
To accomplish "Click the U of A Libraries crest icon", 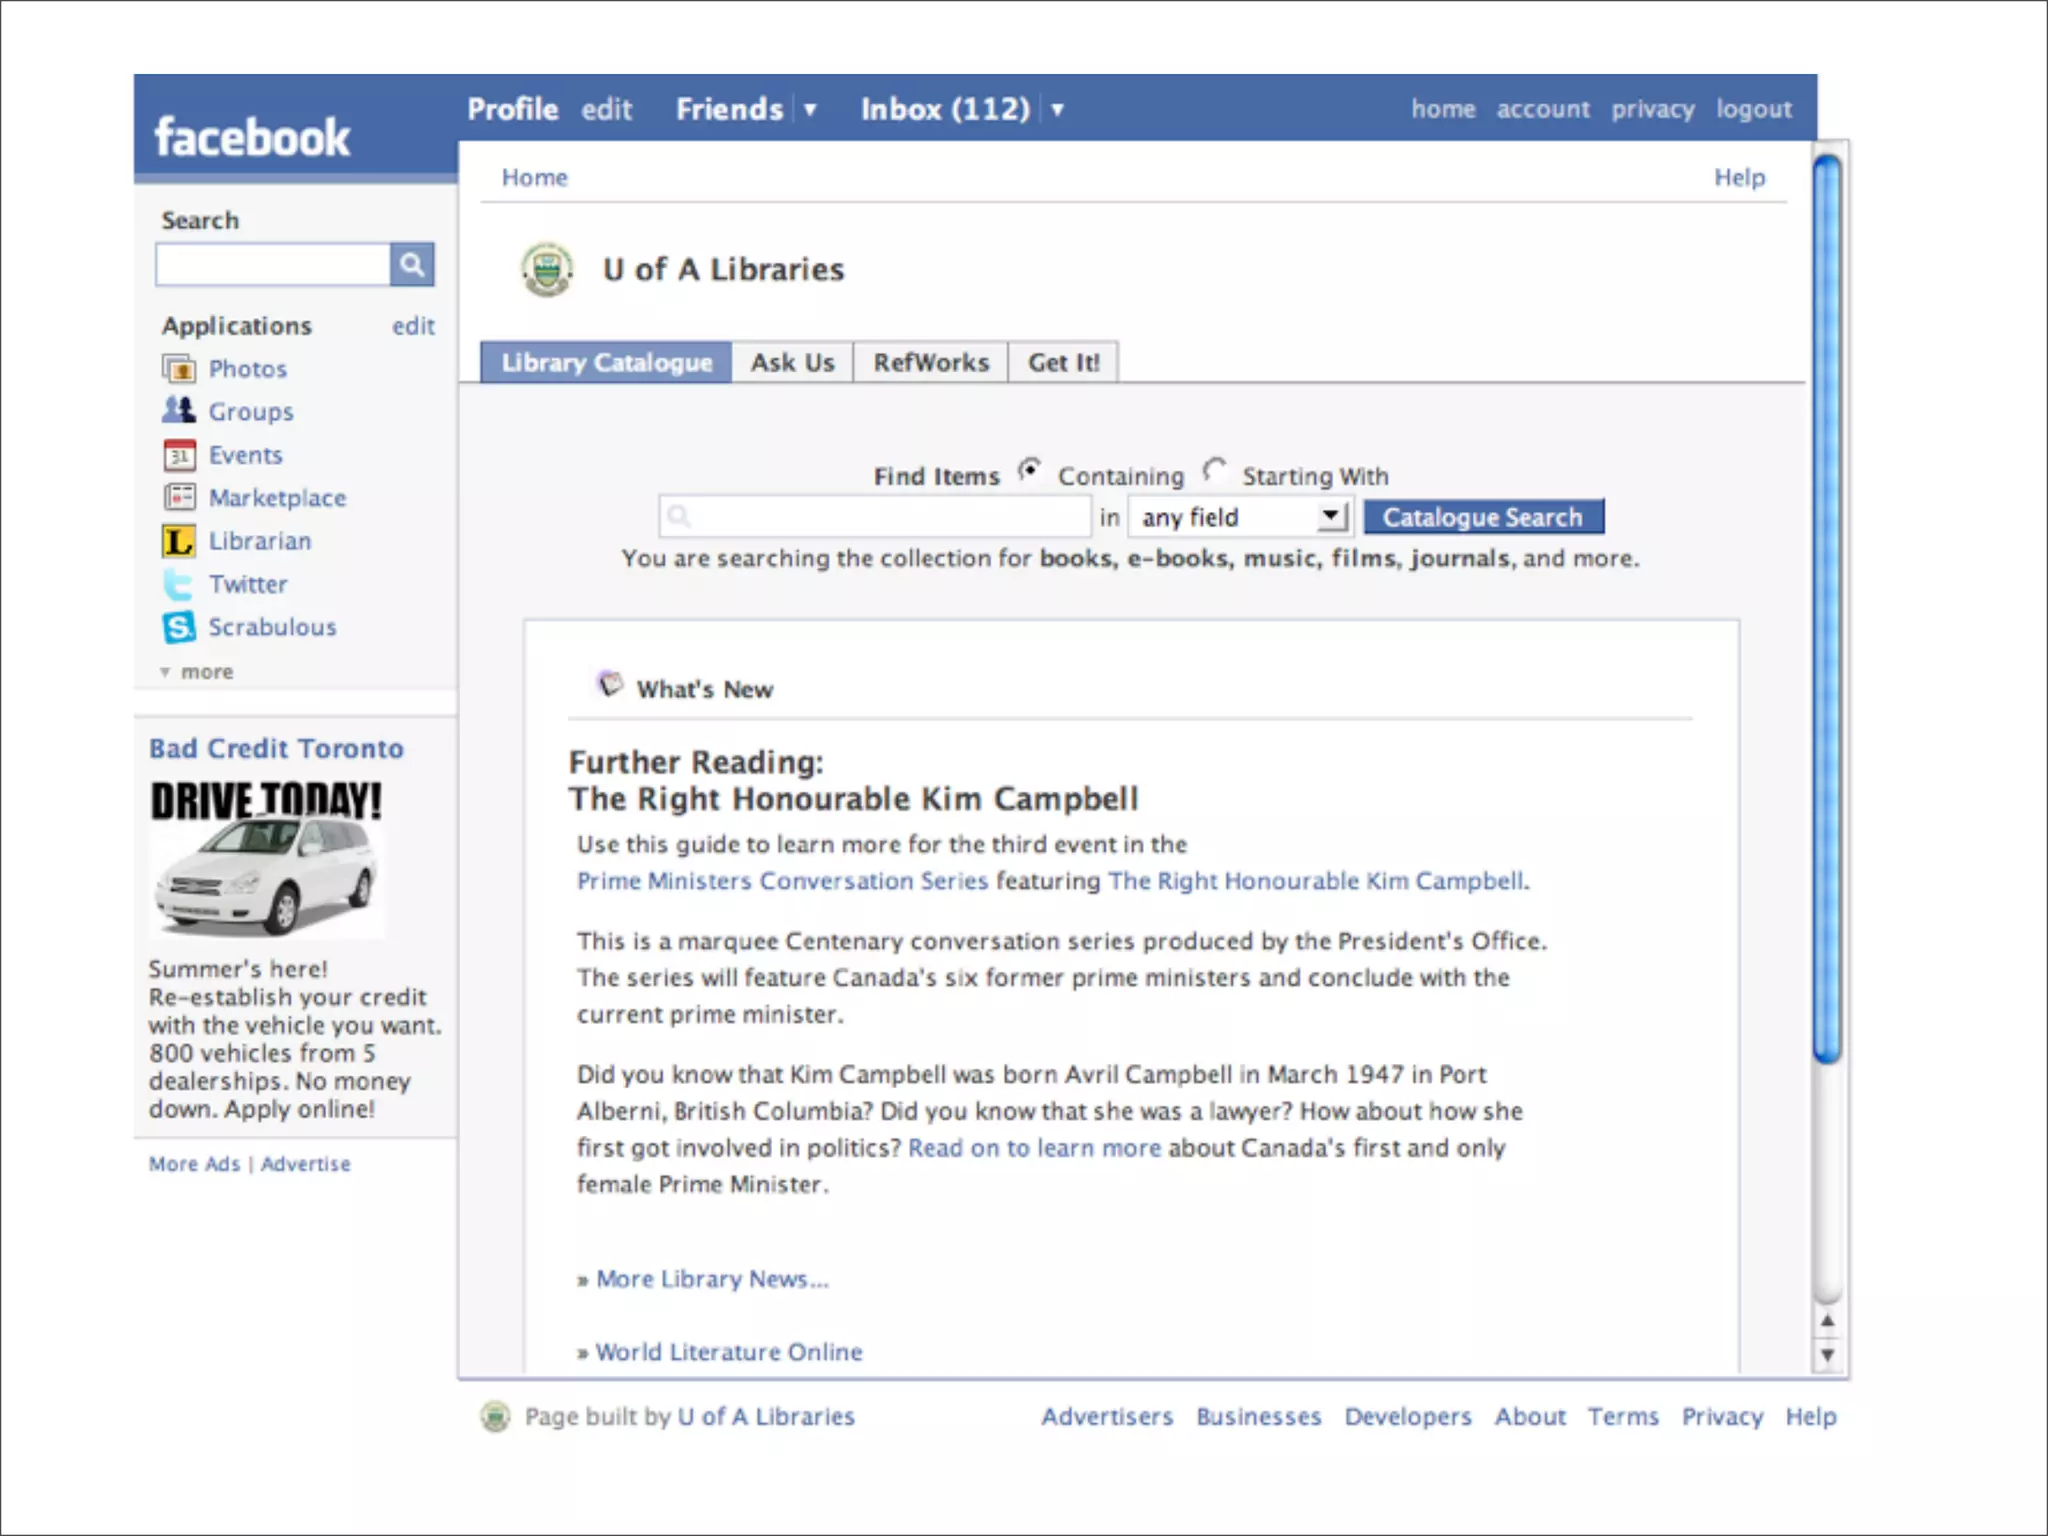I will coord(547,270).
